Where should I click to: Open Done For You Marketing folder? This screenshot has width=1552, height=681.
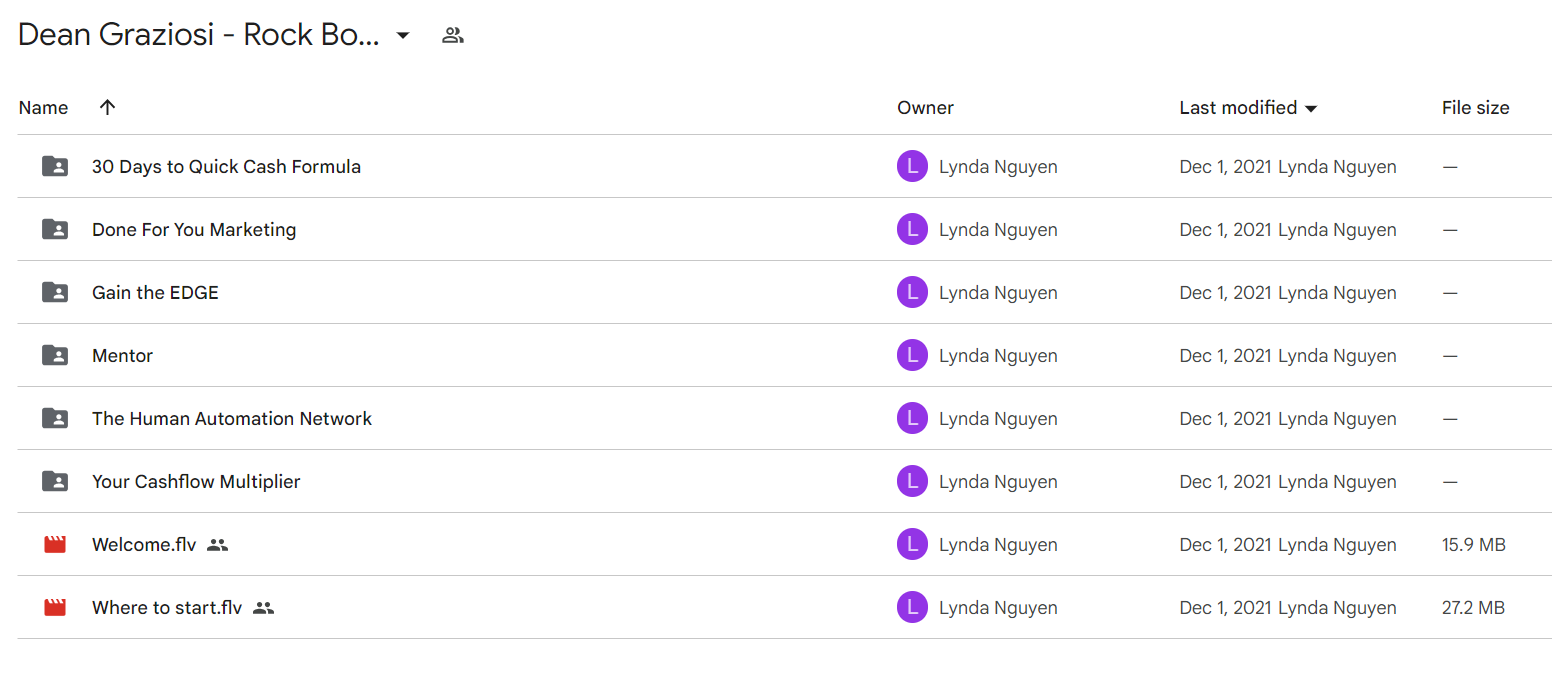(194, 230)
